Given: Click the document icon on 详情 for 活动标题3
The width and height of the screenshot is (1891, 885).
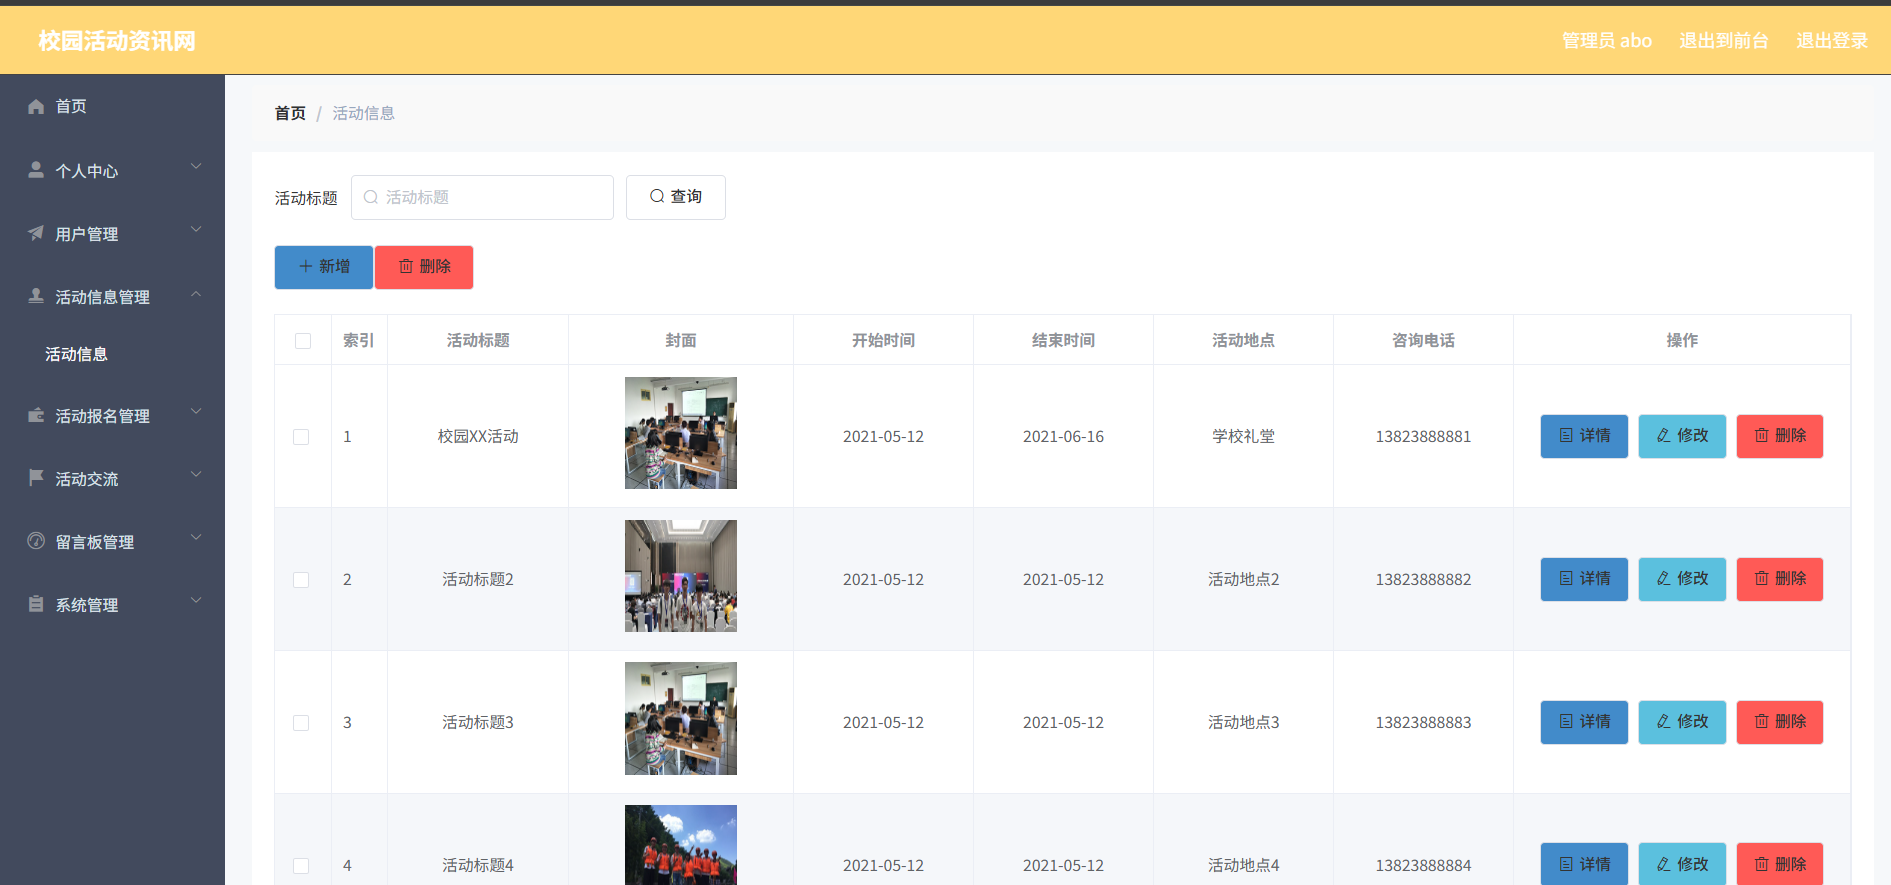Looking at the screenshot, I should pos(1566,721).
